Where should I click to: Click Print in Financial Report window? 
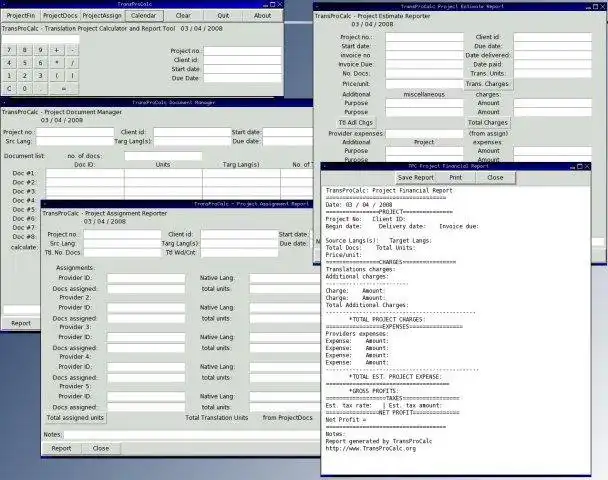456,178
